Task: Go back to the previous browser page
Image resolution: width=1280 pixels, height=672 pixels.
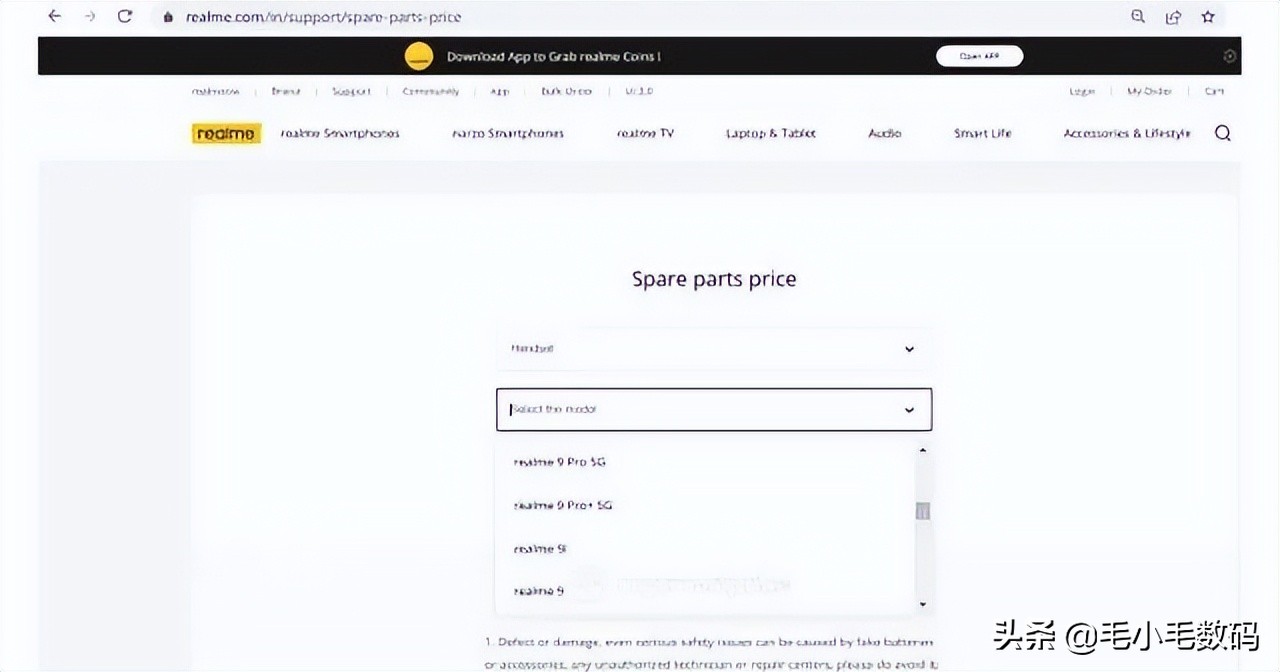Action: (x=54, y=16)
